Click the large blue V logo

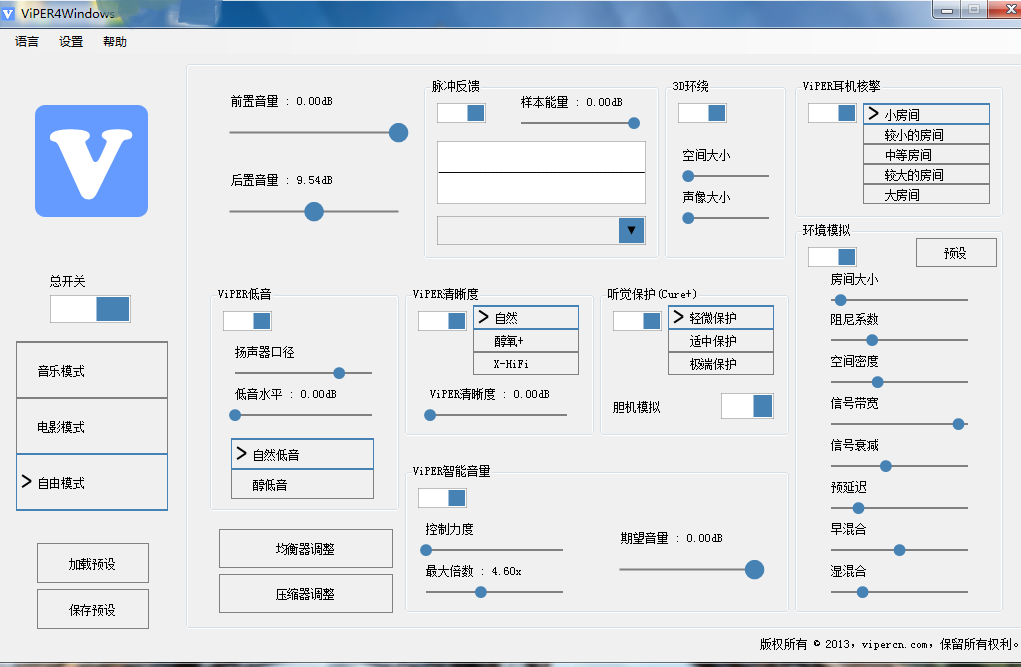coord(91,161)
